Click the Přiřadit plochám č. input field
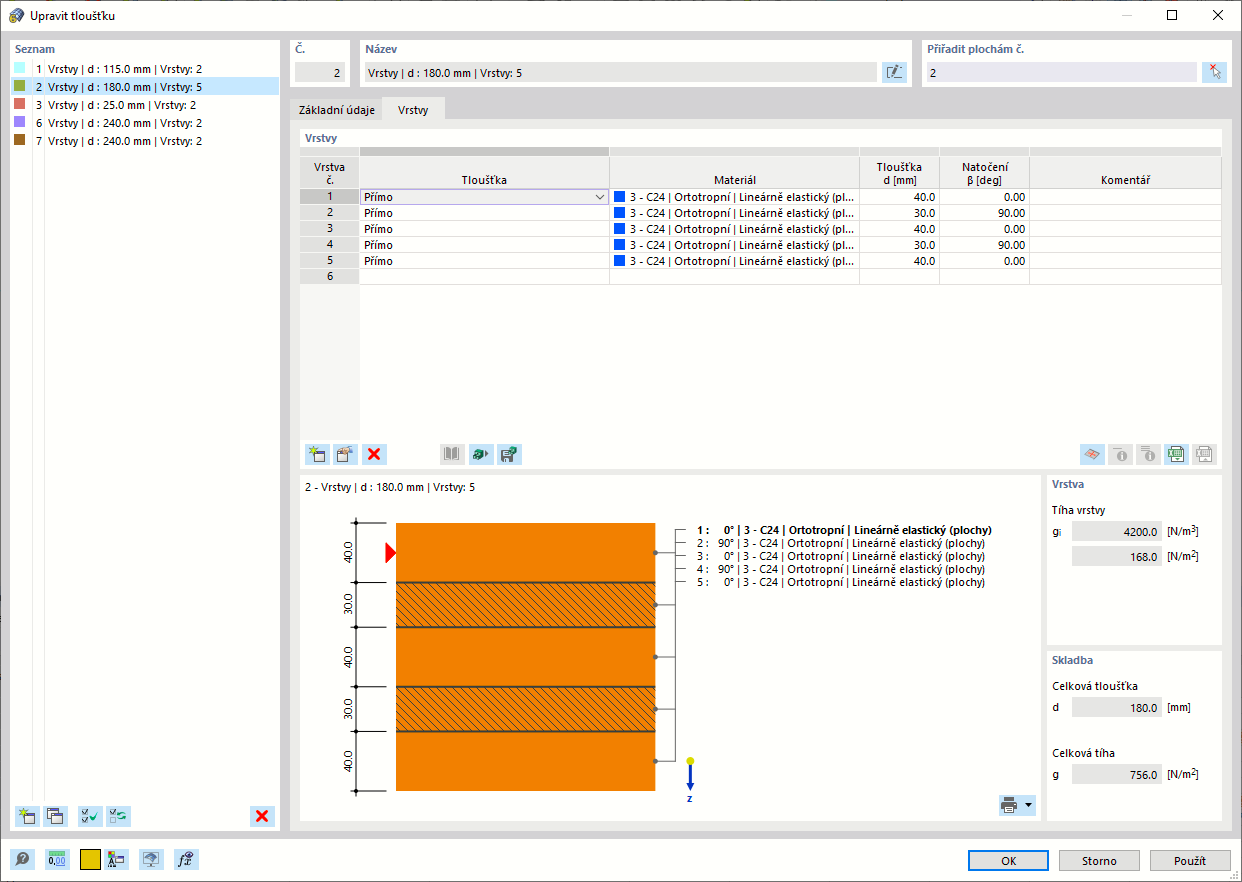The image size is (1242, 882). (x=1060, y=72)
